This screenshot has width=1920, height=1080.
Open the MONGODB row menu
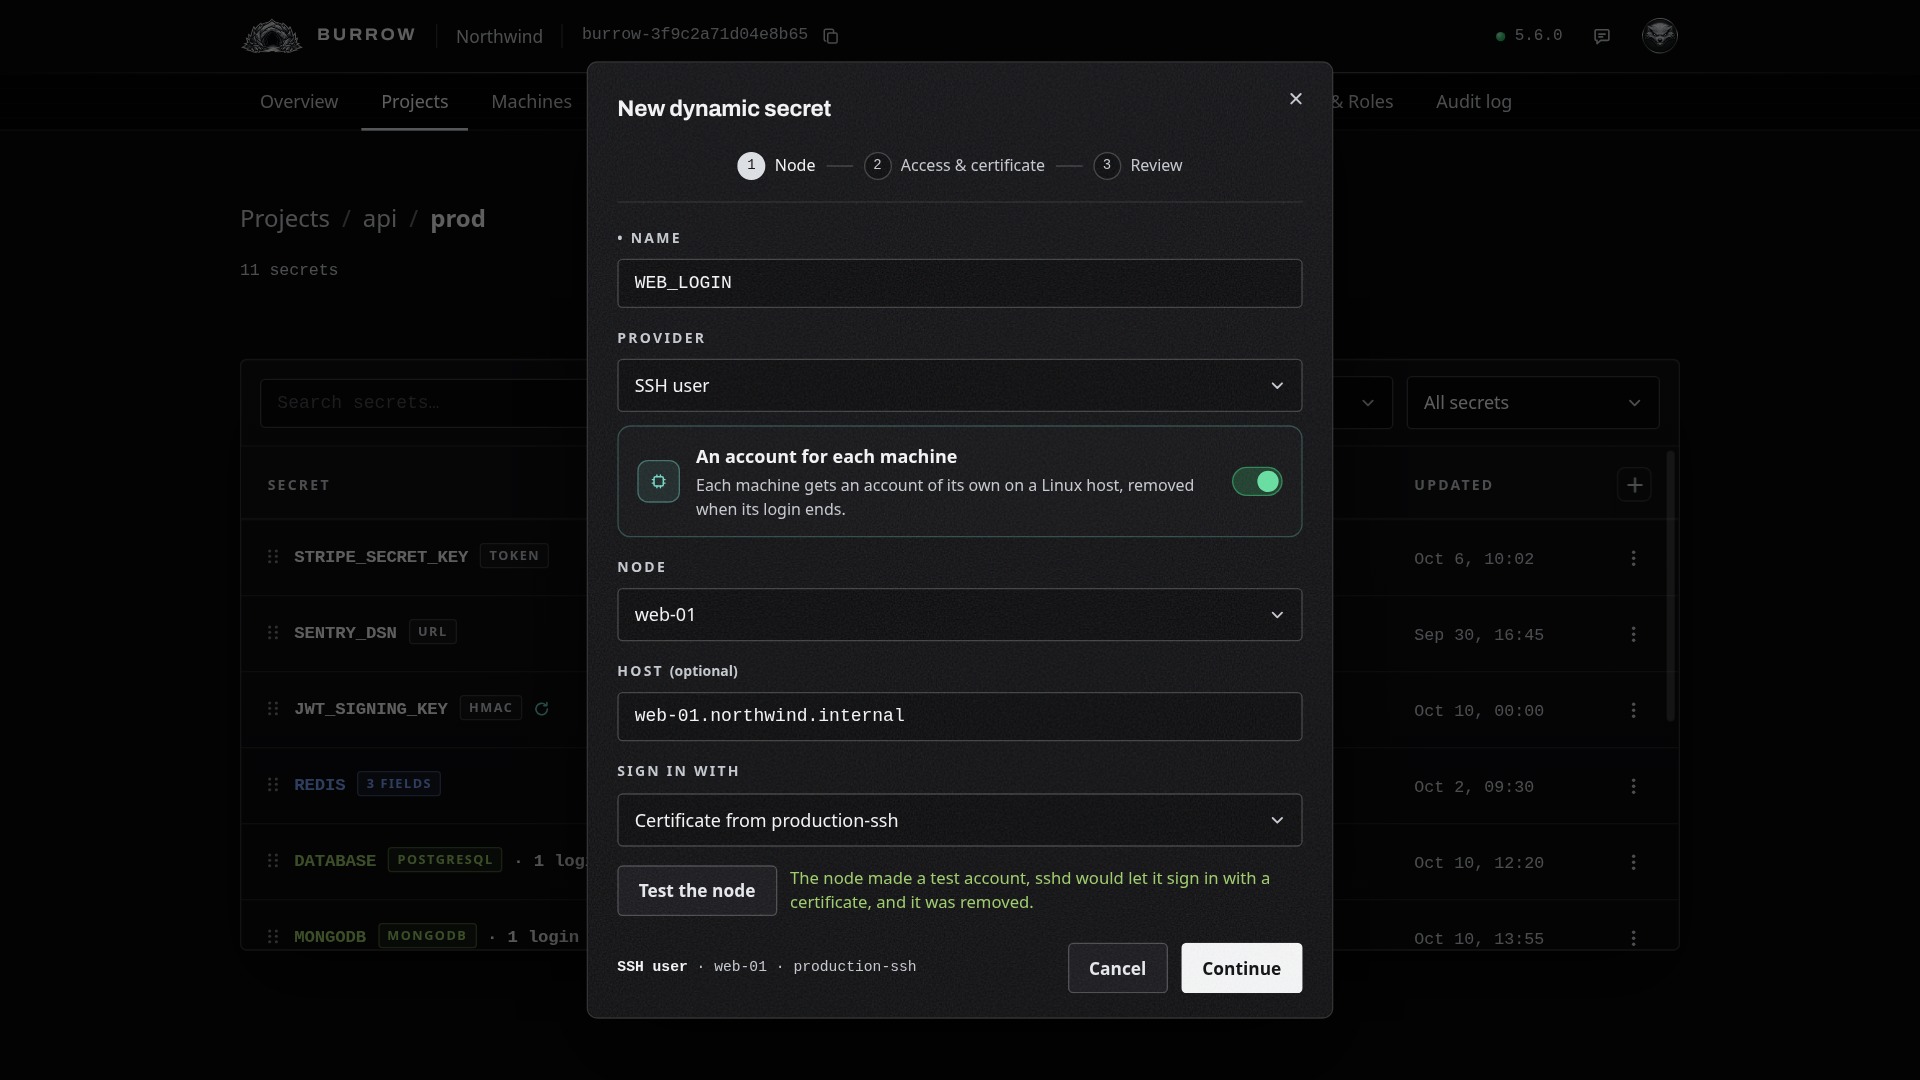click(x=1634, y=938)
